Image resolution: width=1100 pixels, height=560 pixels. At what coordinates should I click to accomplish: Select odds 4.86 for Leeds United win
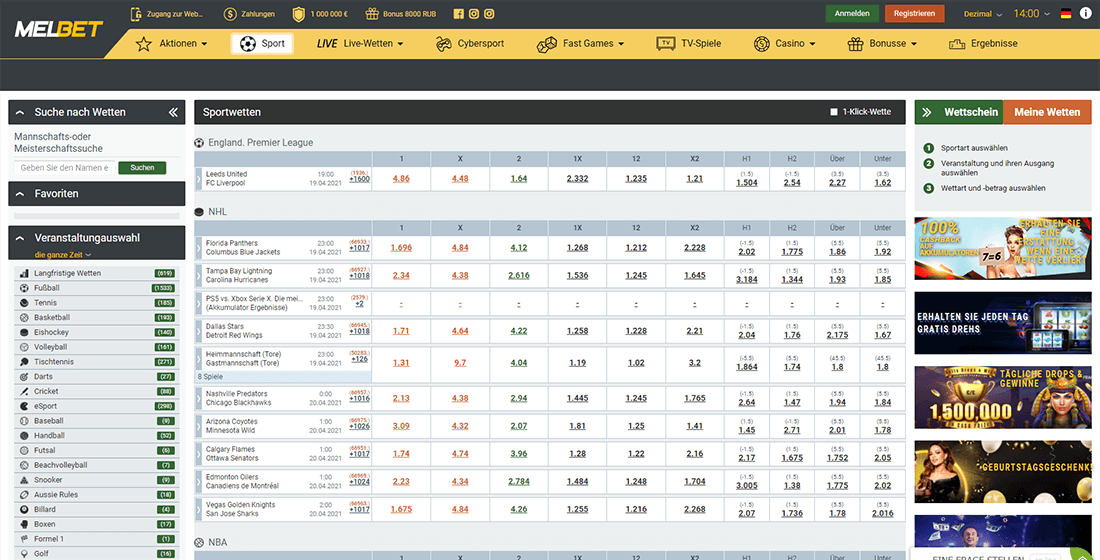pyautogui.click(x=401, y=179)
